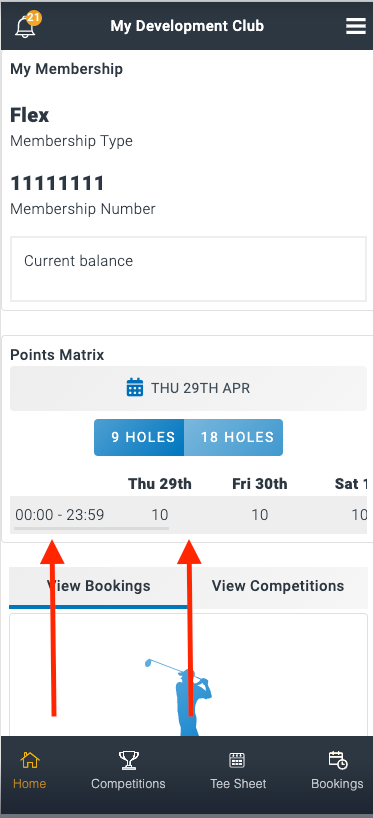373x818 pixels.
Task: Open the notifications bell icon
Action: point(25,27)
